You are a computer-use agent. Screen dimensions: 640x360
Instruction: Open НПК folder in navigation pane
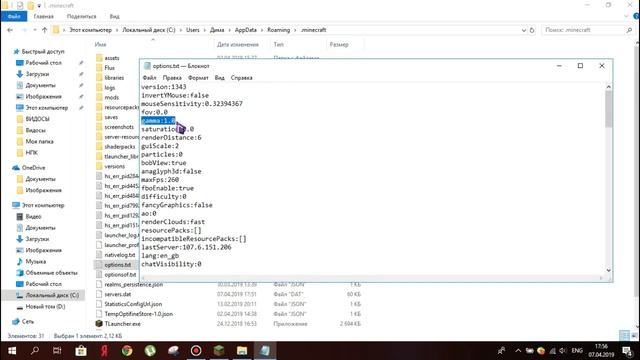(31, 153)
